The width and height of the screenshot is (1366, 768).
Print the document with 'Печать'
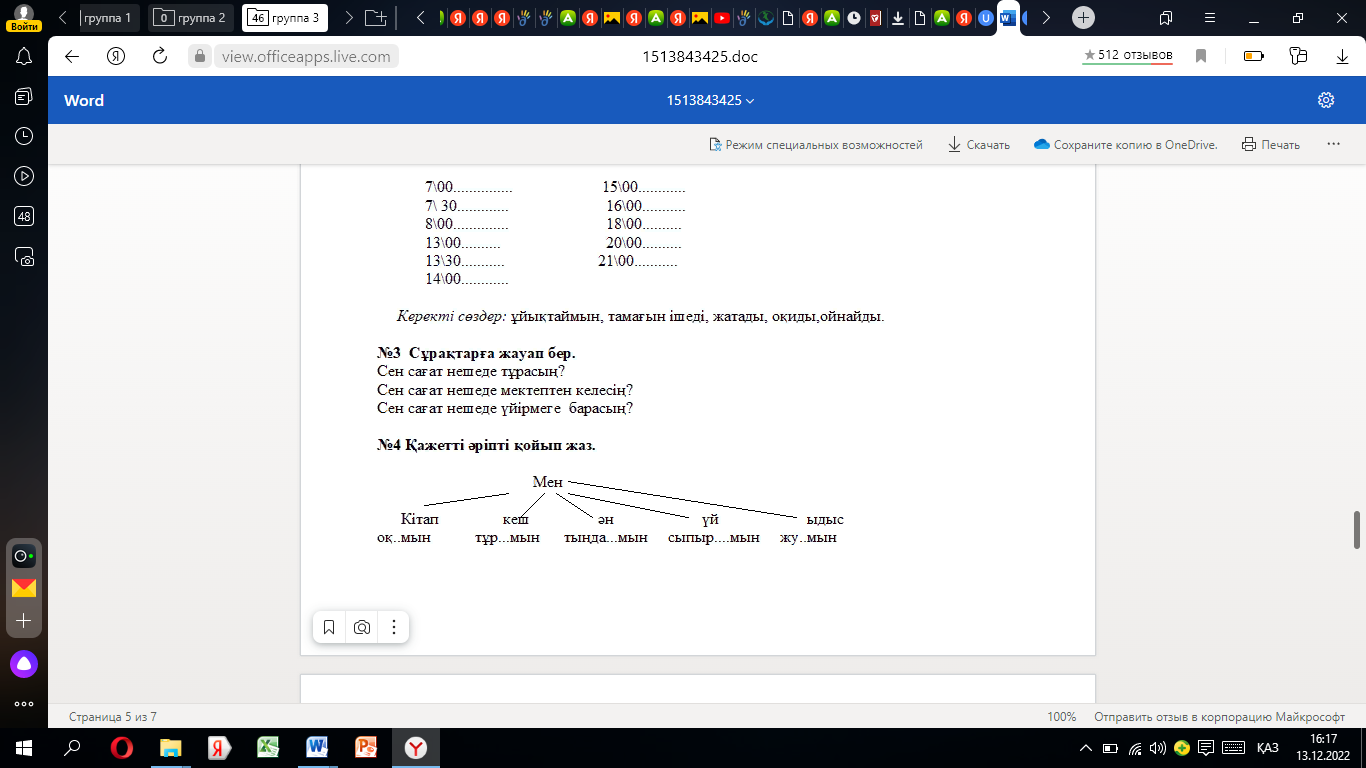click(x=1271, y=144)
